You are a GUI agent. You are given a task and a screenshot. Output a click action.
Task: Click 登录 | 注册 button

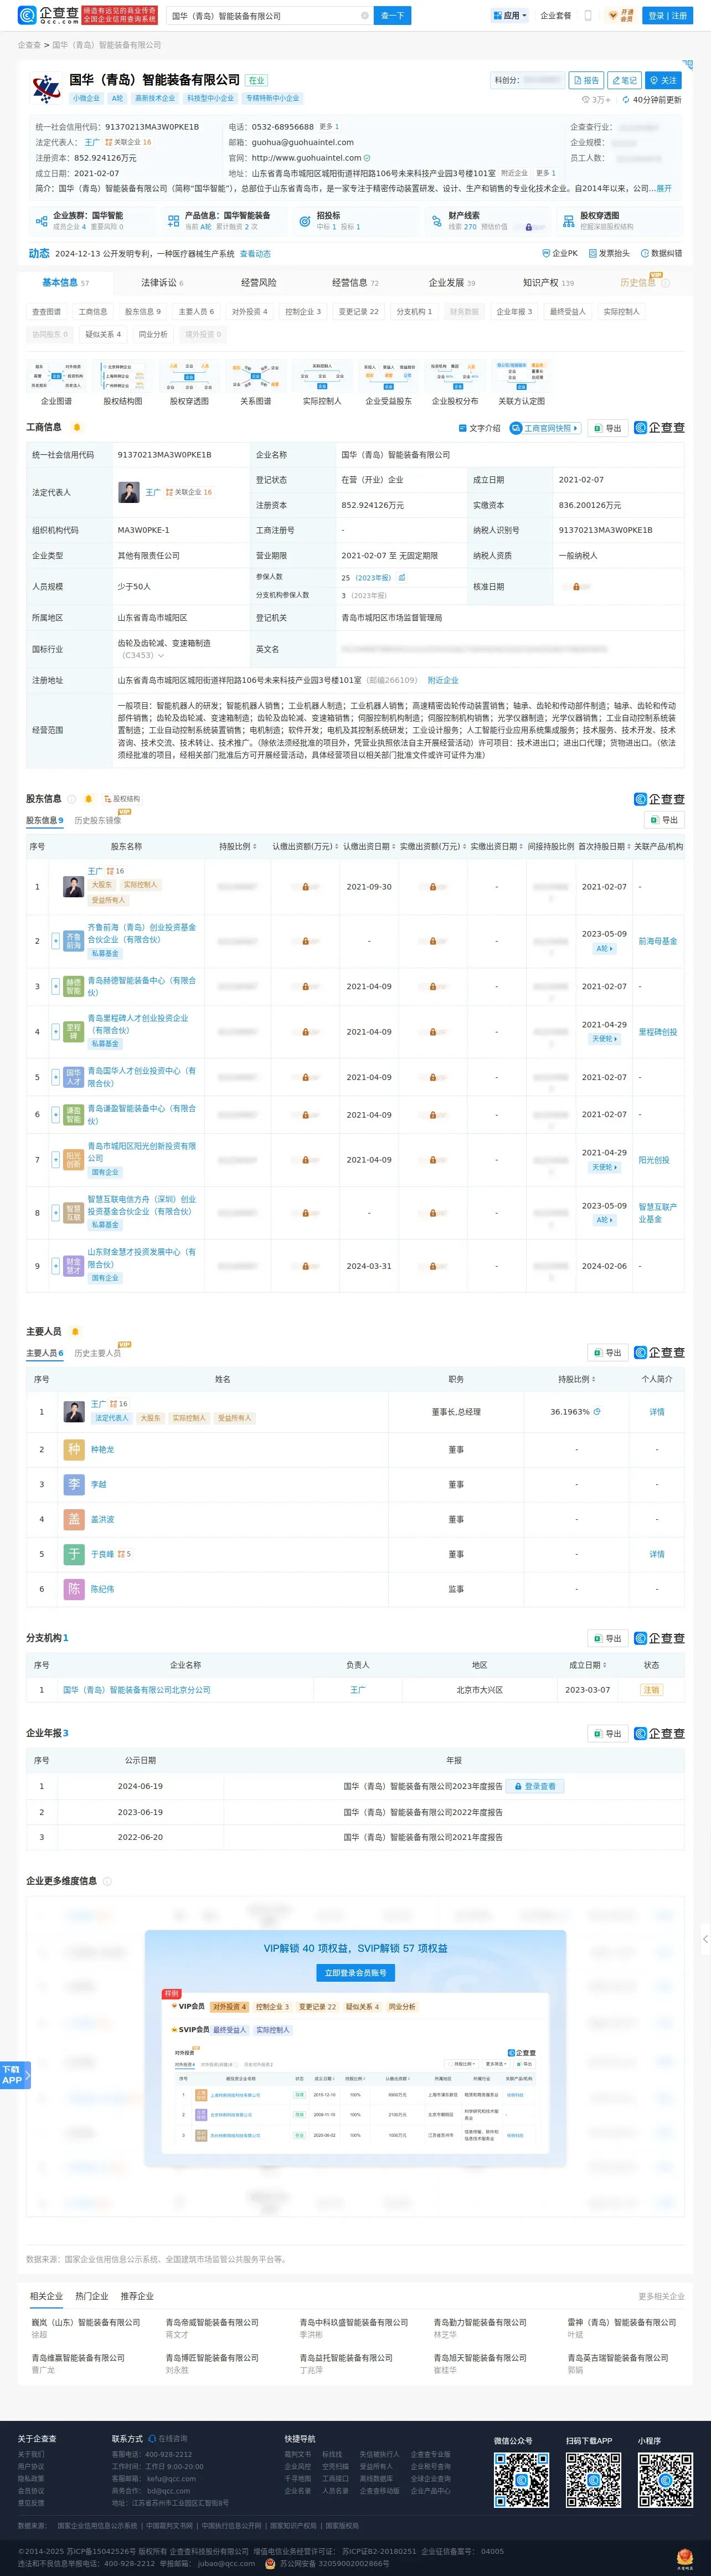[x=668, y=16]
